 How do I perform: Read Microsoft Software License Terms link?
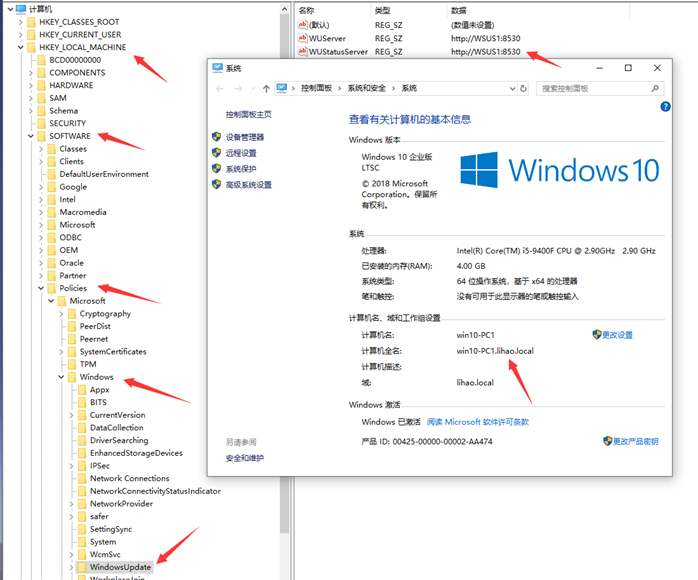(x=478, y=422)
